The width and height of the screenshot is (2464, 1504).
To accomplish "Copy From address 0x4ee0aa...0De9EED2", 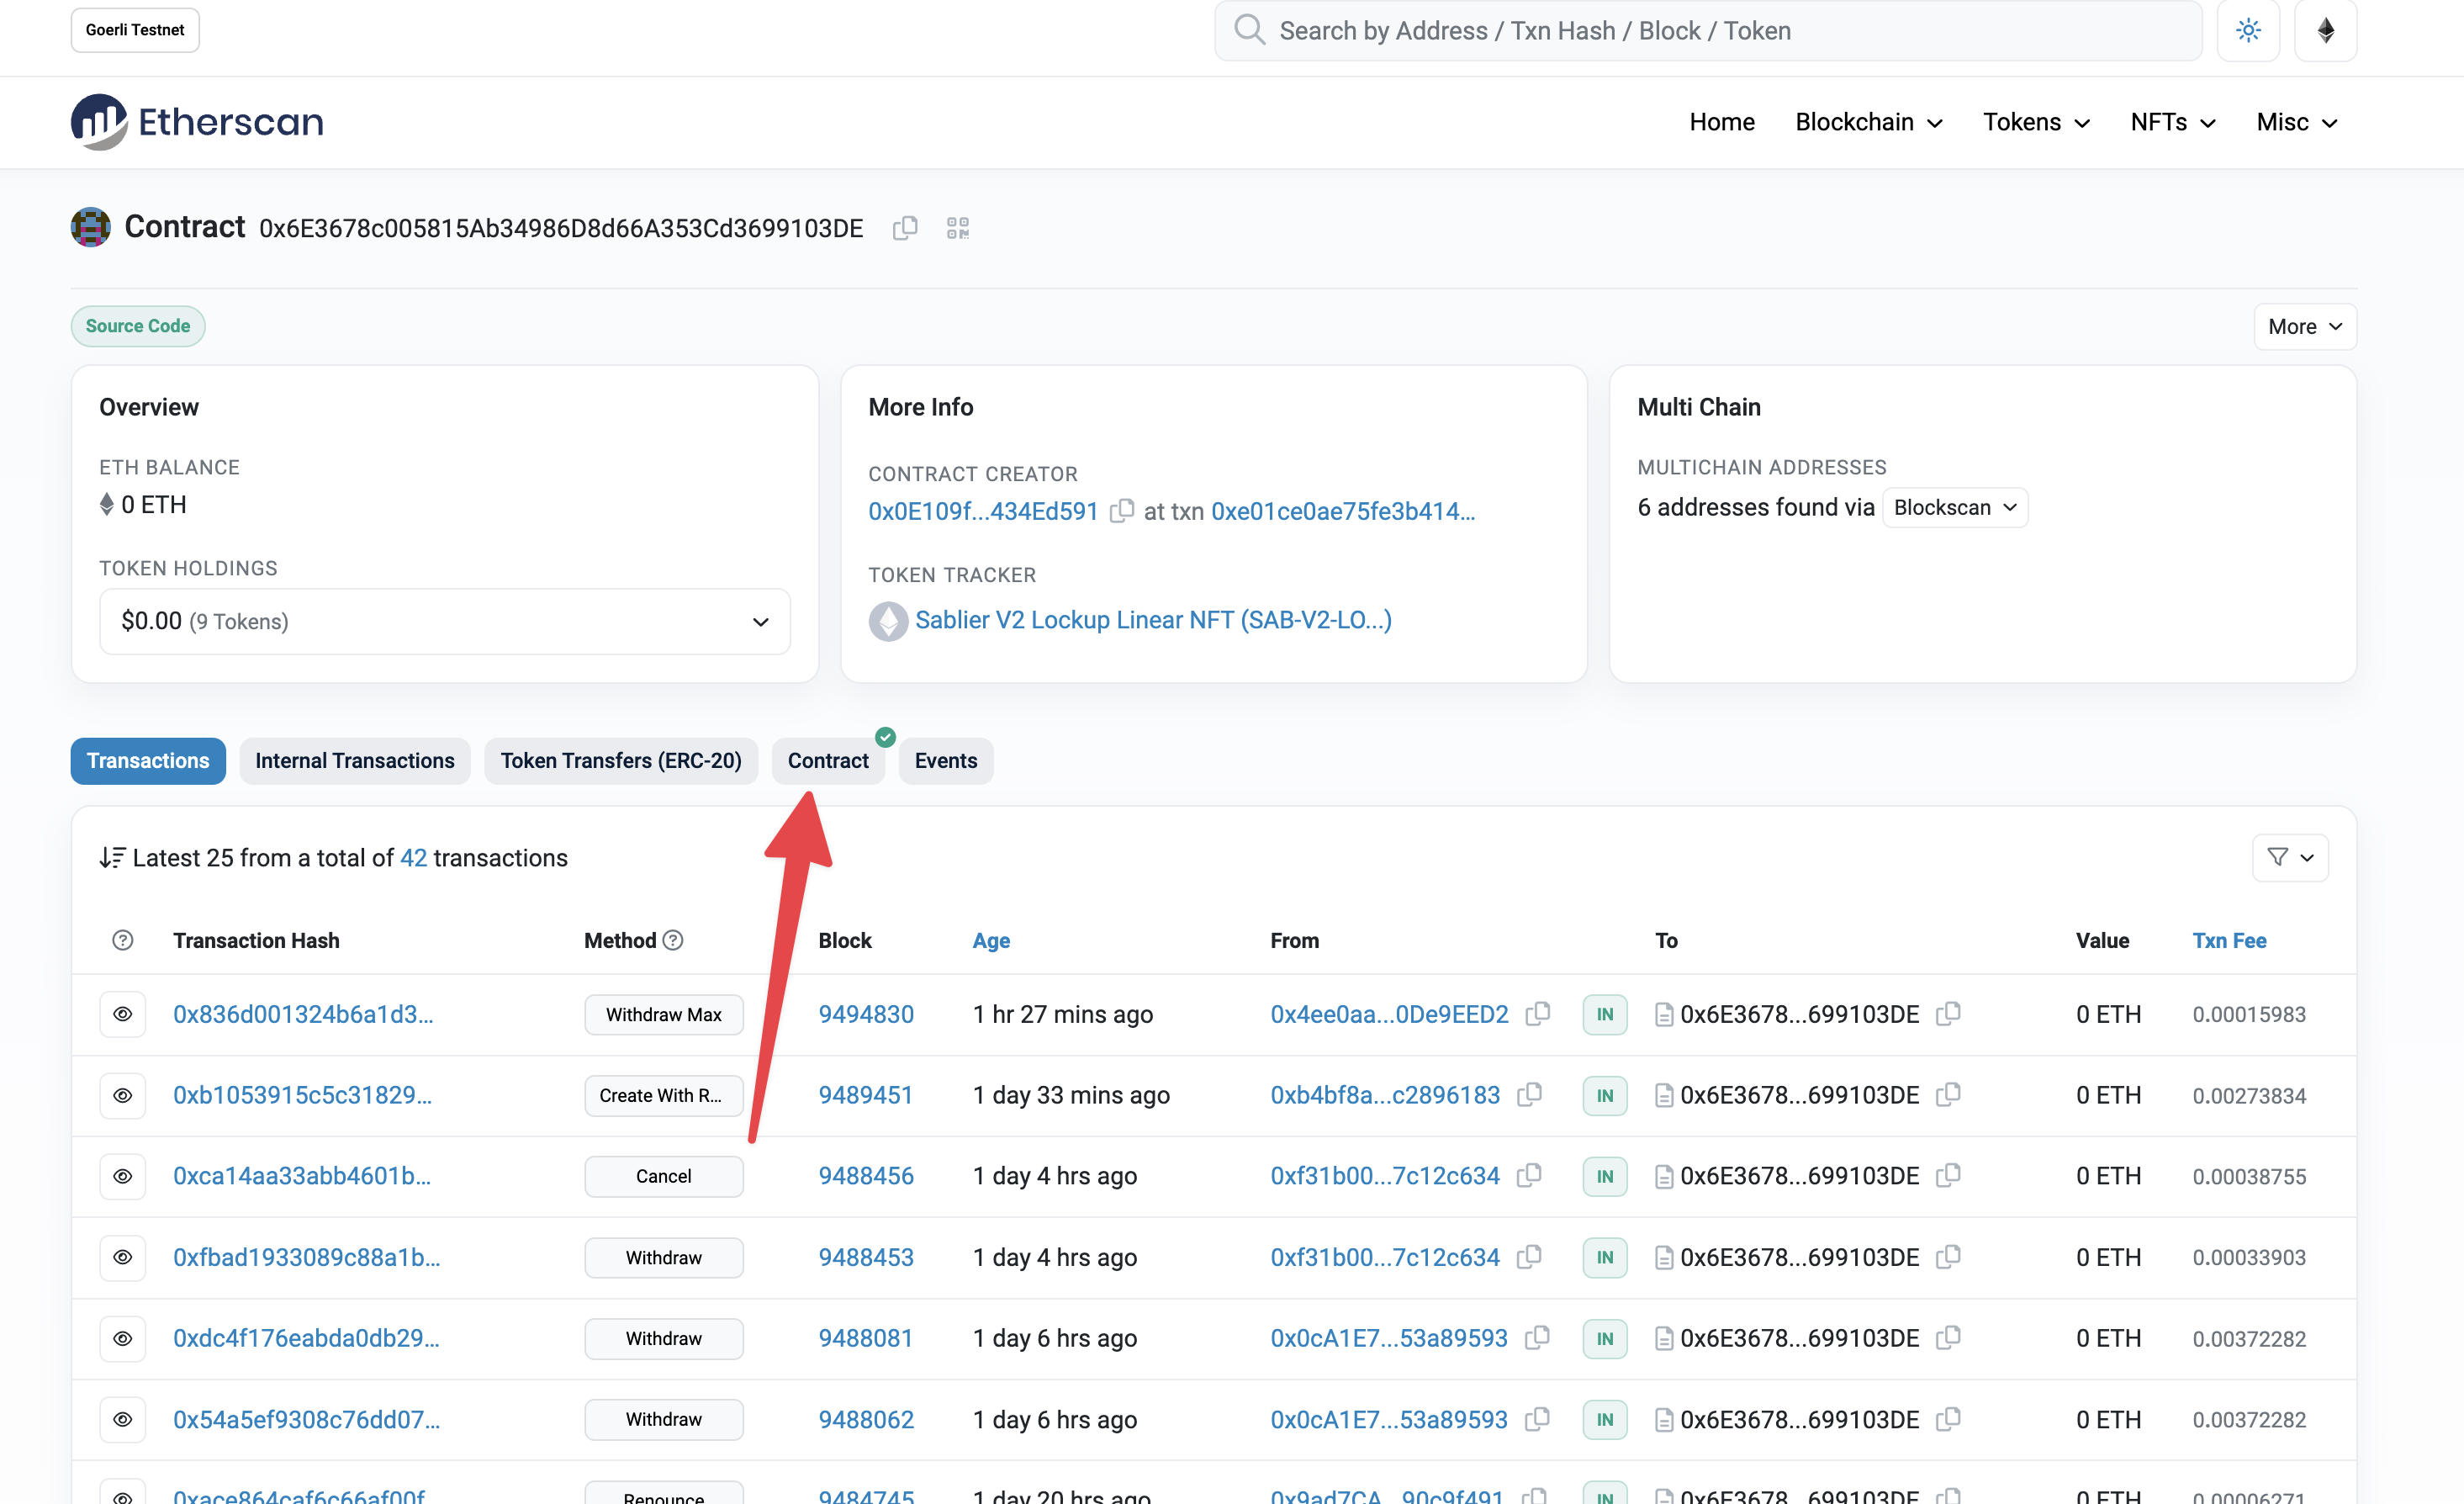I will [x=1538, y=1014].
